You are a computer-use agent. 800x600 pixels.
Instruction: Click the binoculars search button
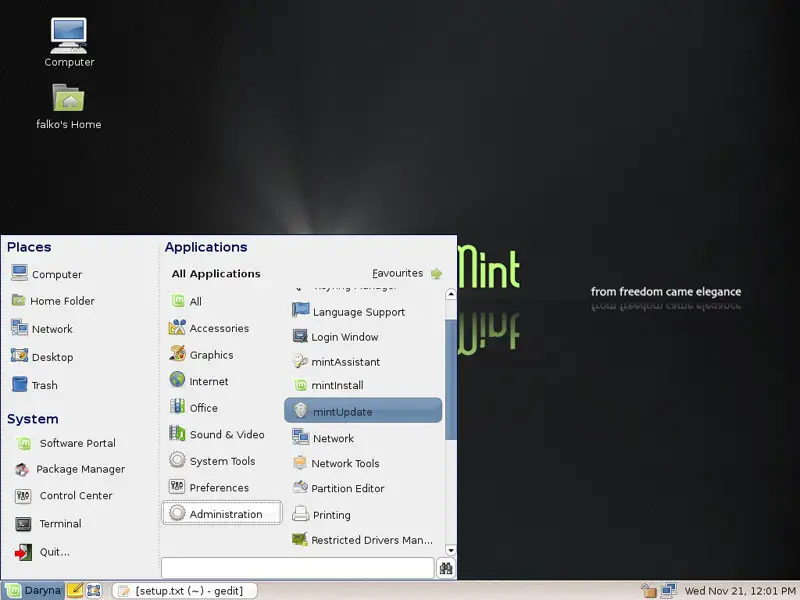coord(445,568)
